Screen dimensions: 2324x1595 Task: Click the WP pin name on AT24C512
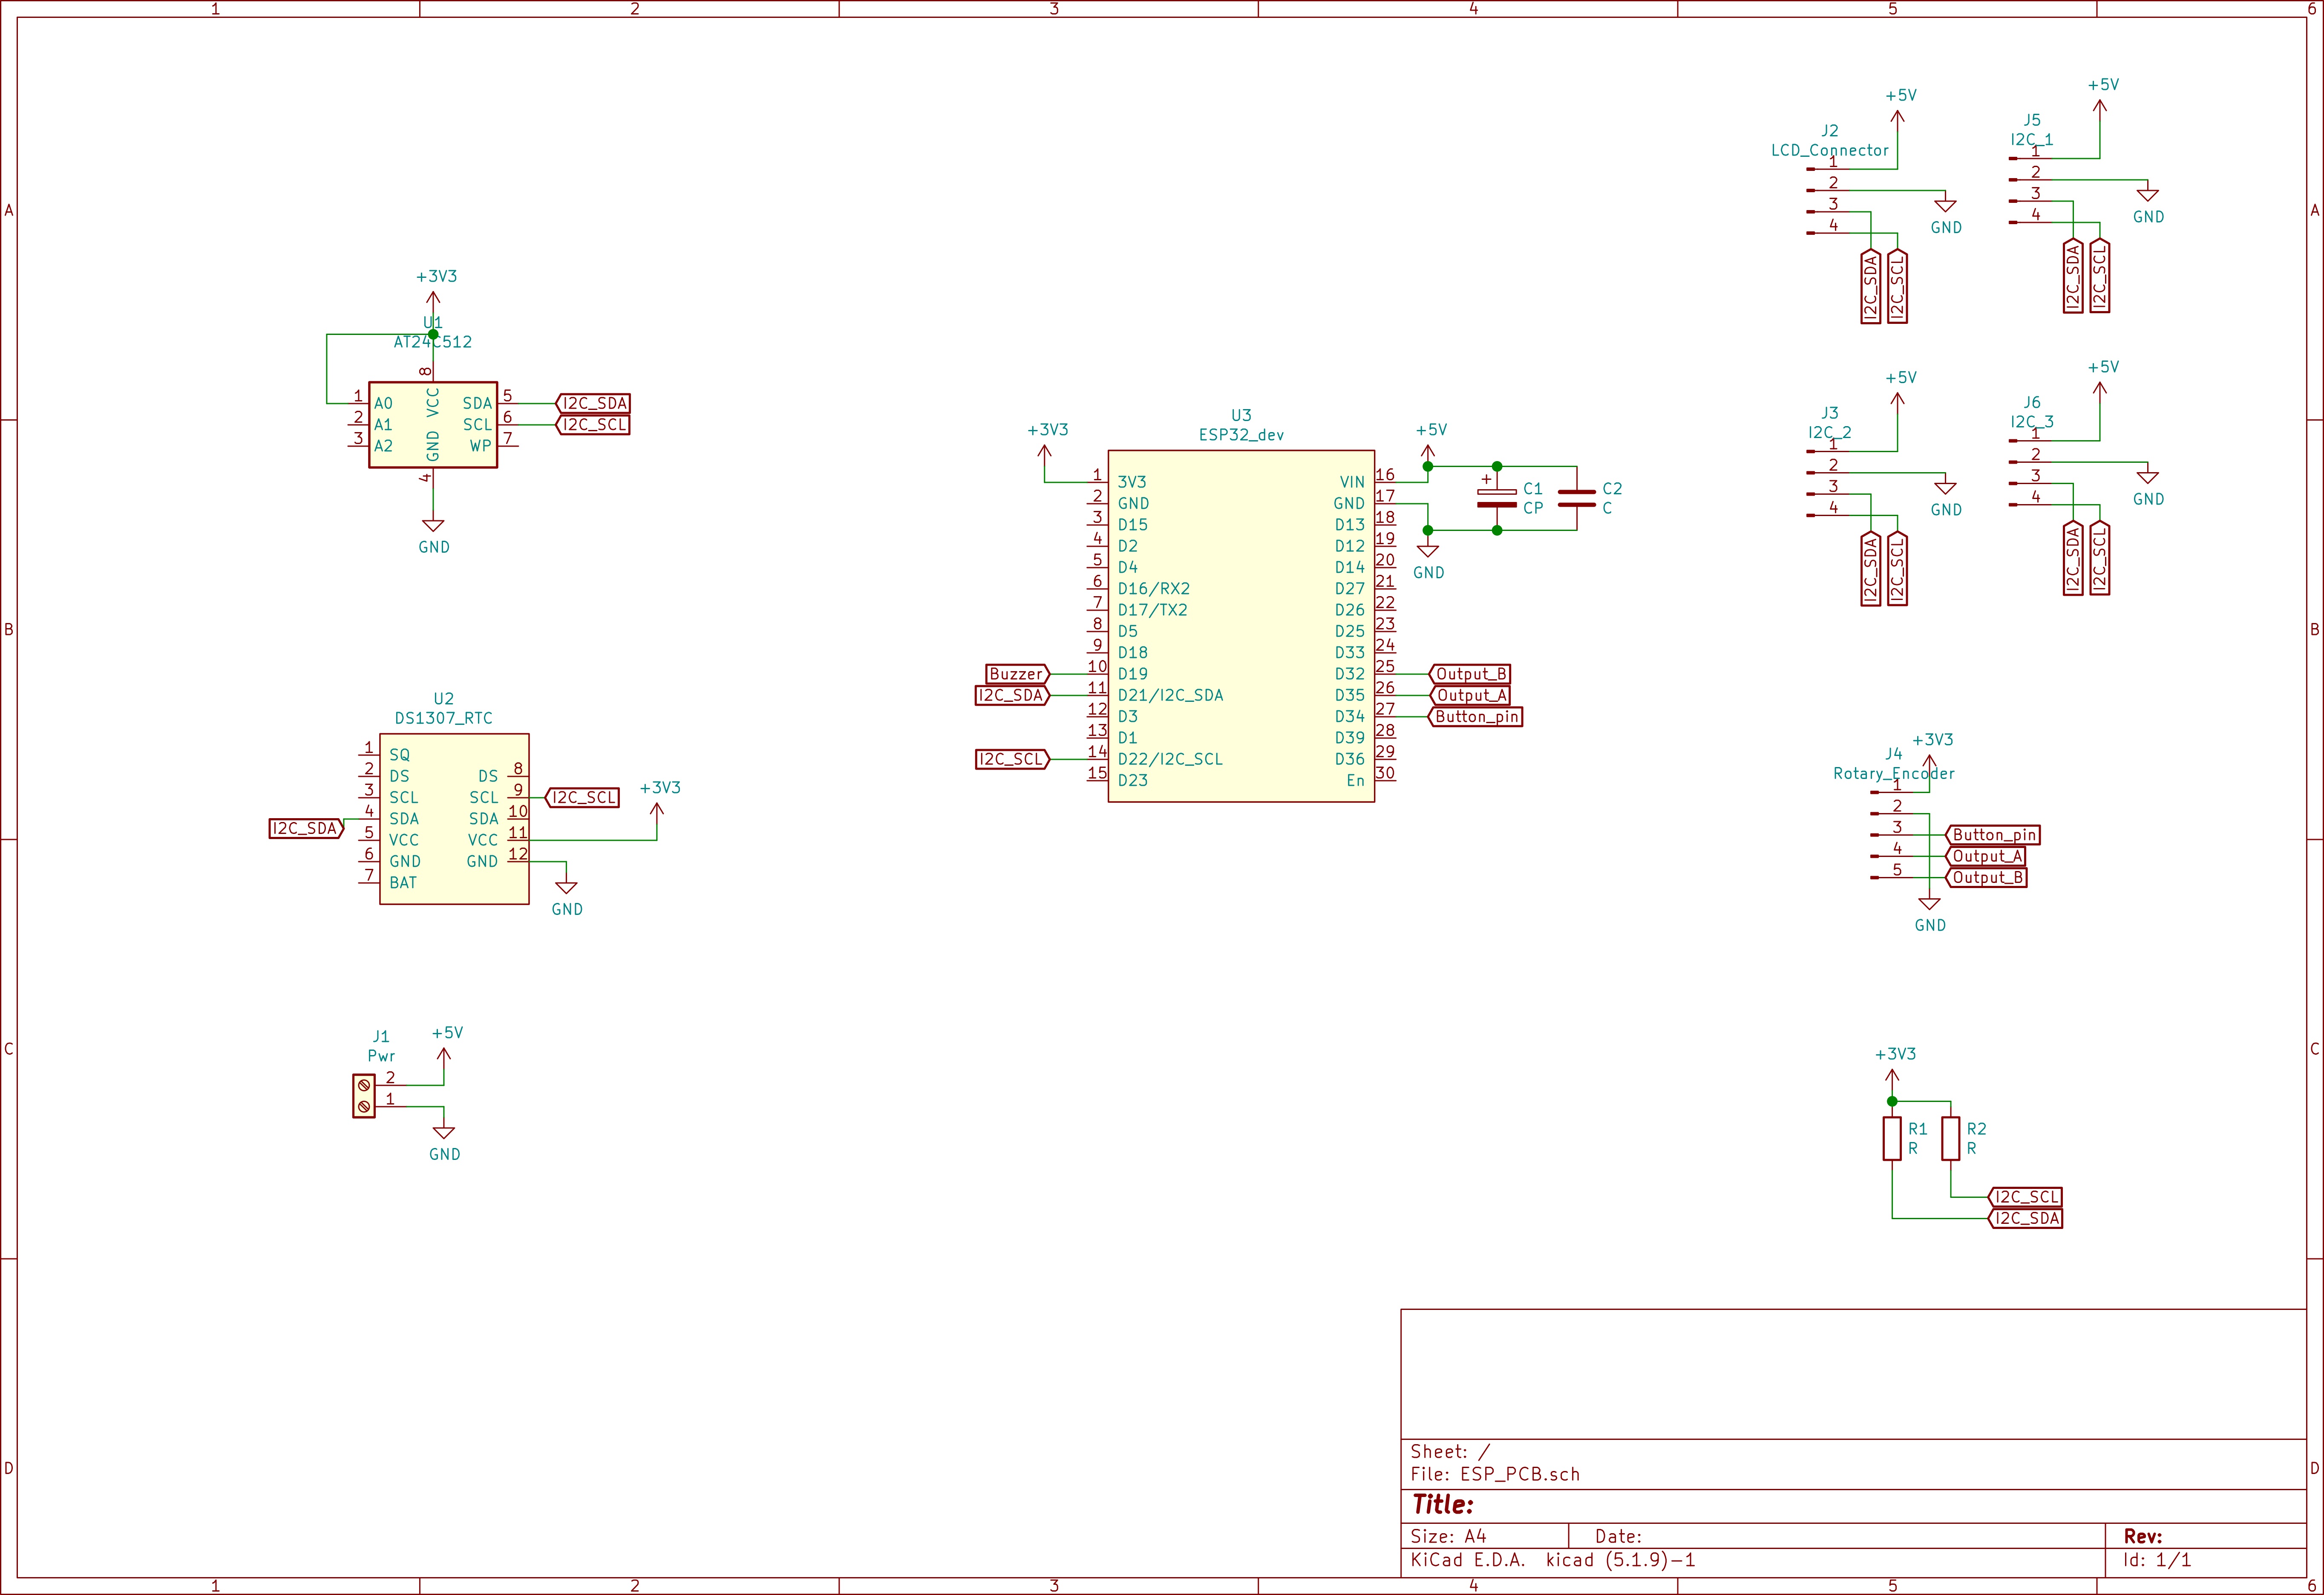pos(481,446)
